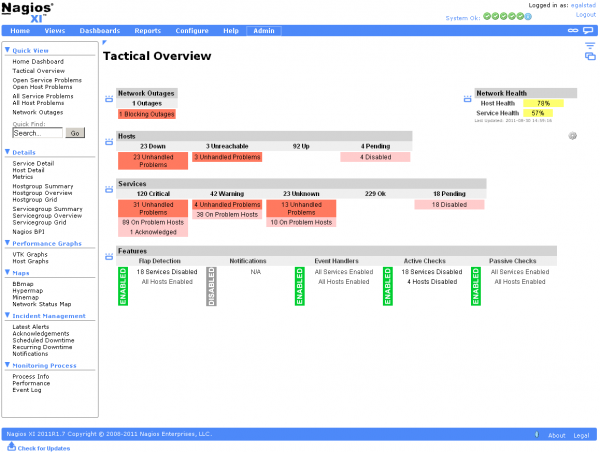Image resolution: width=600 pixels, height=452 pixels.
Task: Click the dashlet icon beside Services panel
Action: tap(109, 189)
